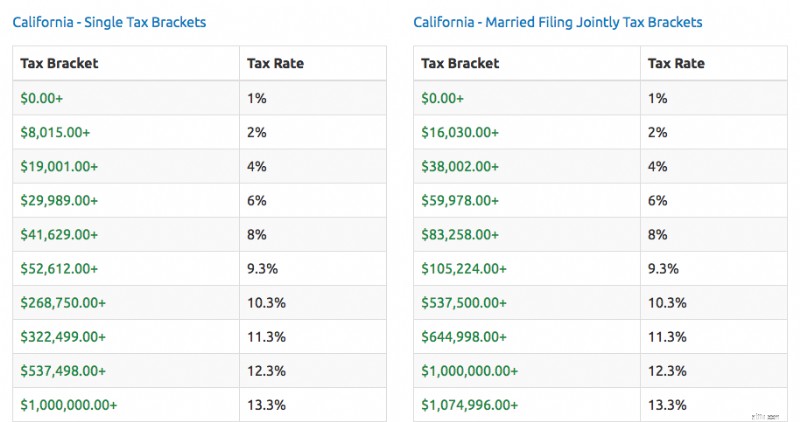
Task: Click the $8,015.00+ single bracket
Action: 55,133
